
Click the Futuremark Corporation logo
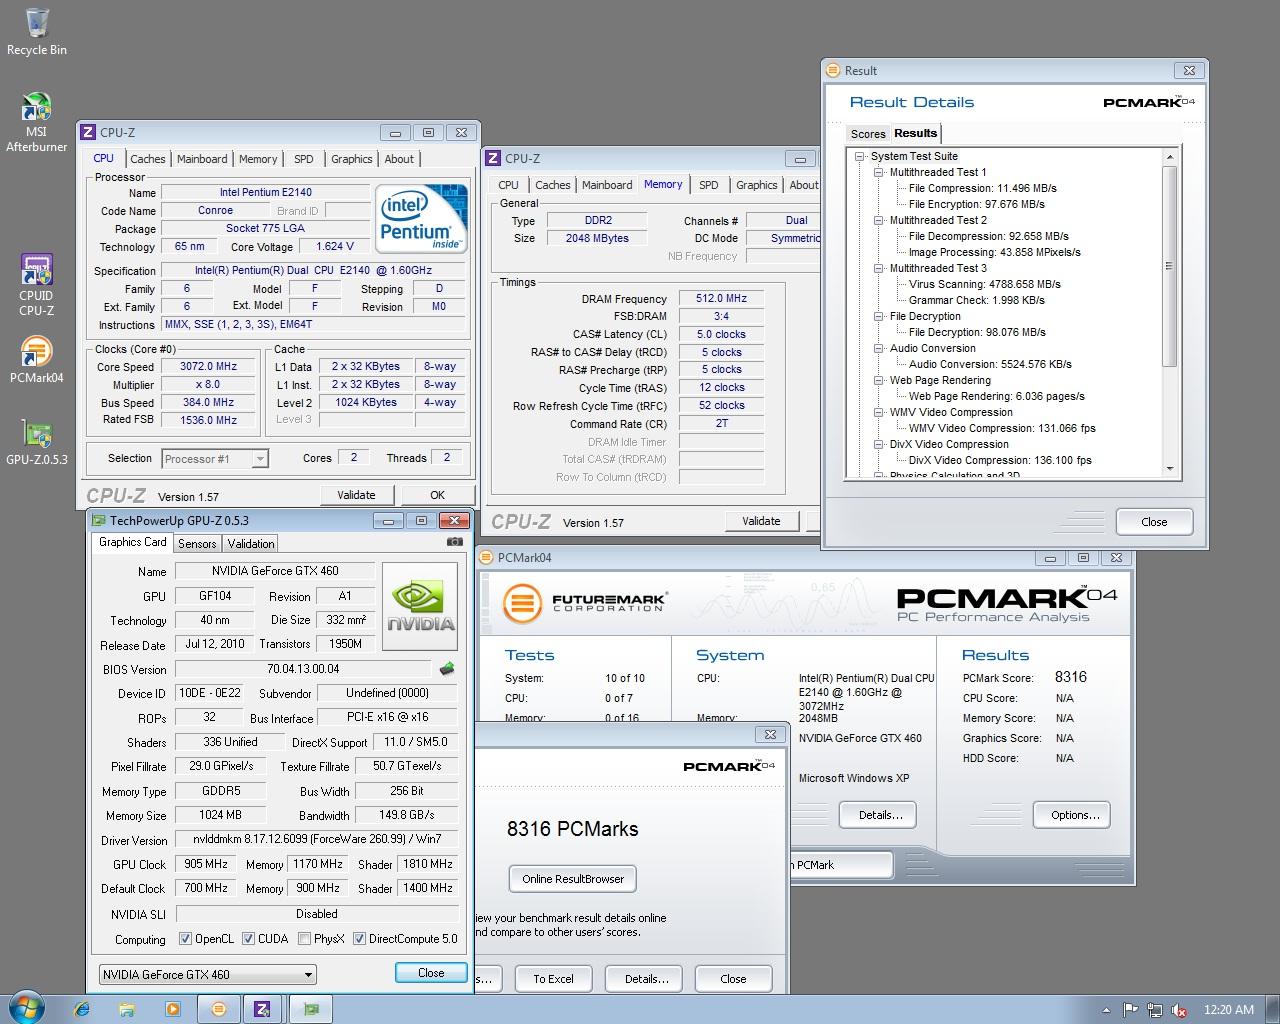click(585, 603)
